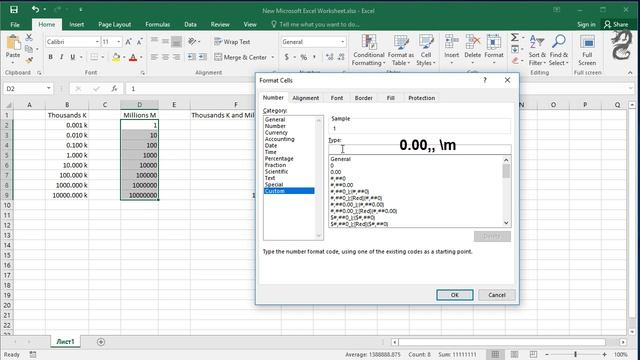Viewport: 640px width, 360px height.
Task: Open the General number format dropdown
Action: coord(342,42)
